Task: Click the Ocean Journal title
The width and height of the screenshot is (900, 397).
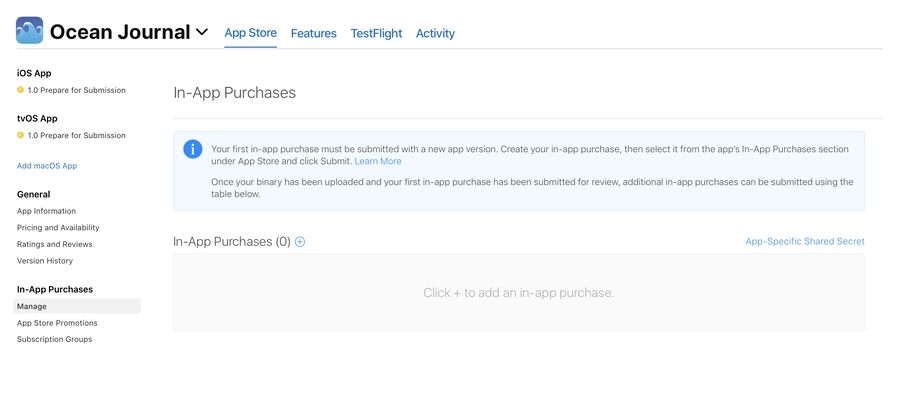Action: [119, 32]
